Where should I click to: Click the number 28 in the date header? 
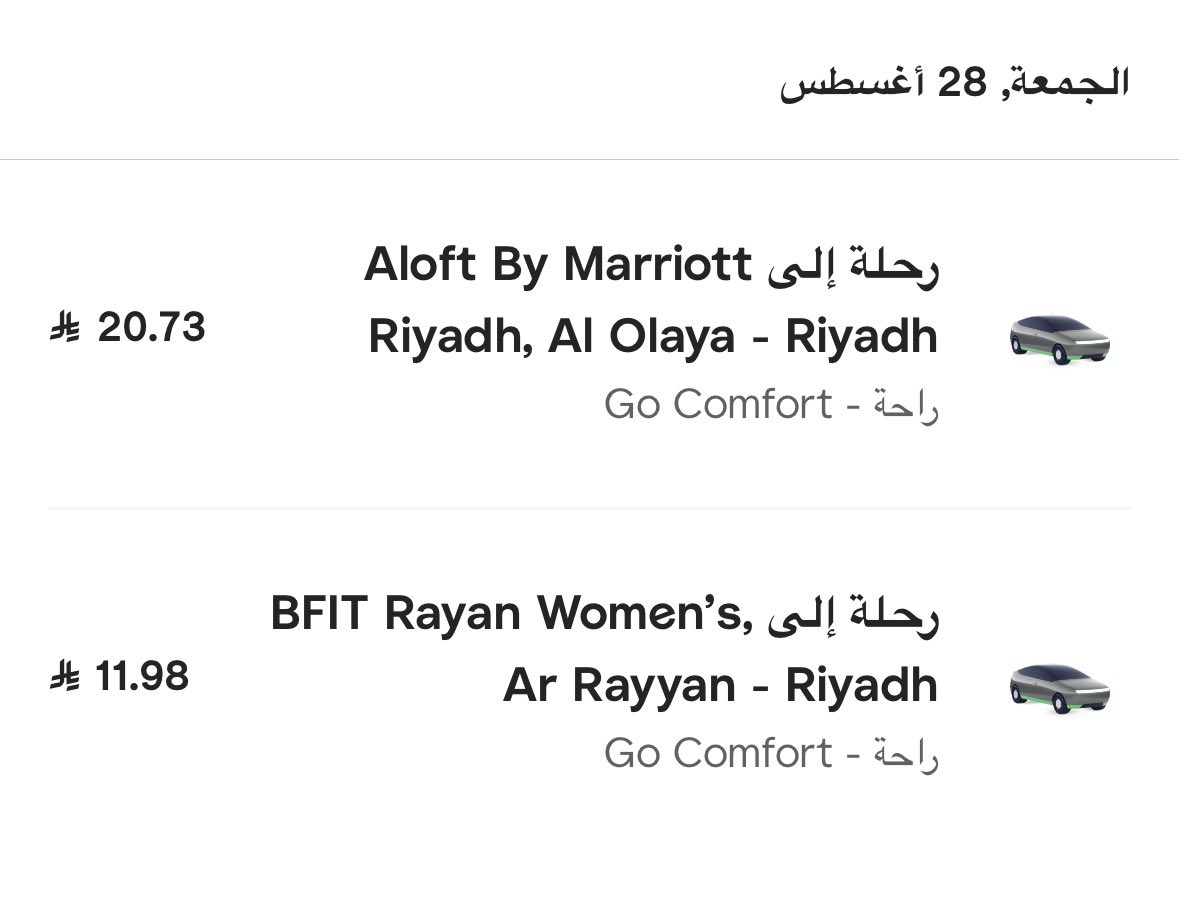962,81
